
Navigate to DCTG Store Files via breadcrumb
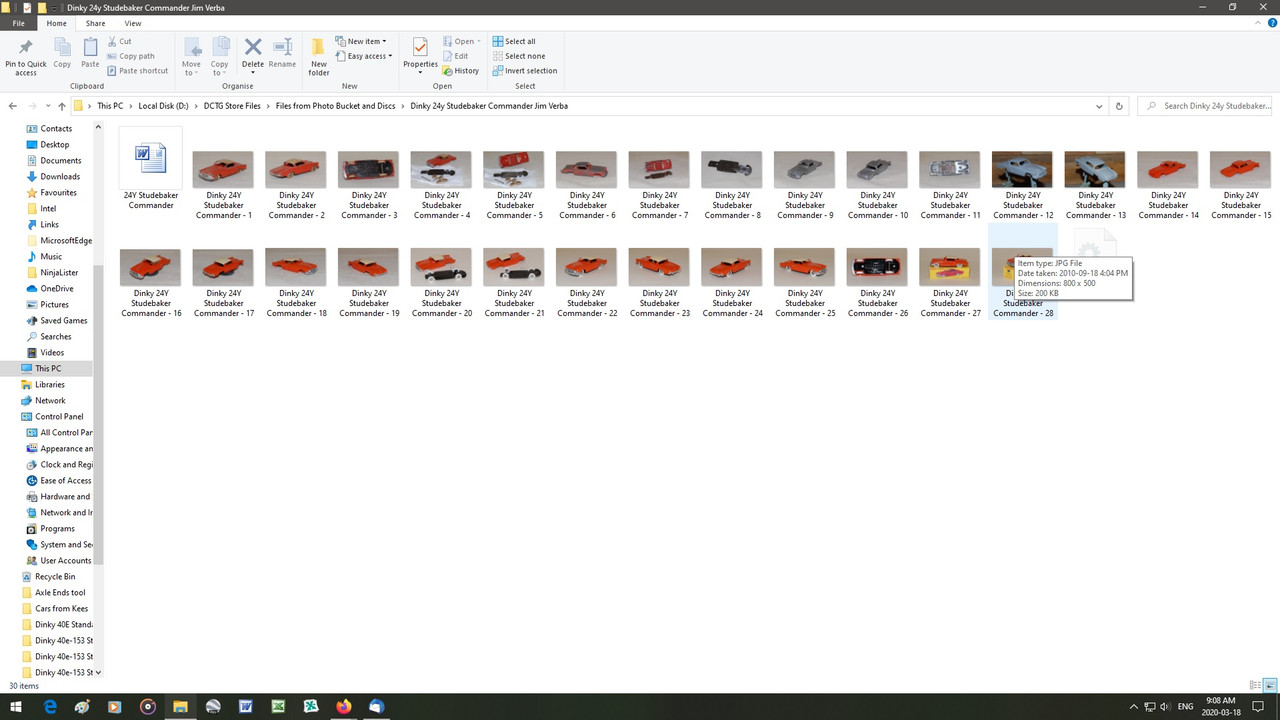tap(232, 106)
